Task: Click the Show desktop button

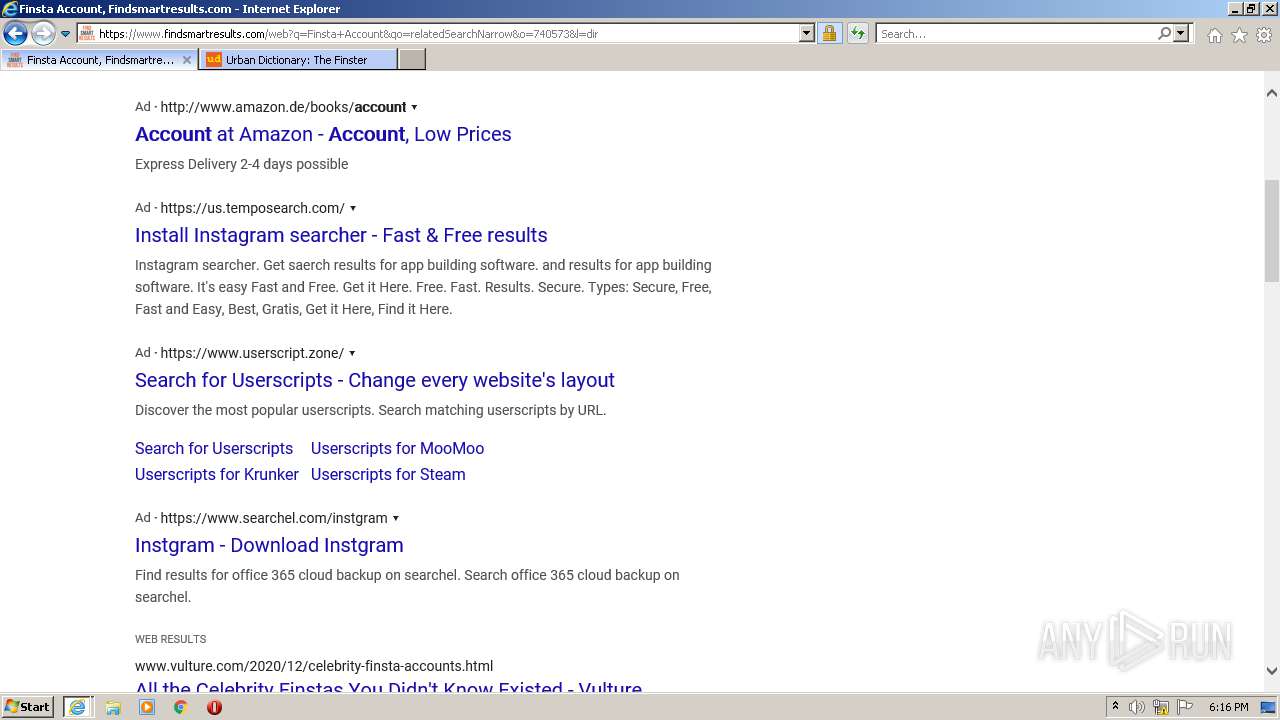Action: point(1269,707)
